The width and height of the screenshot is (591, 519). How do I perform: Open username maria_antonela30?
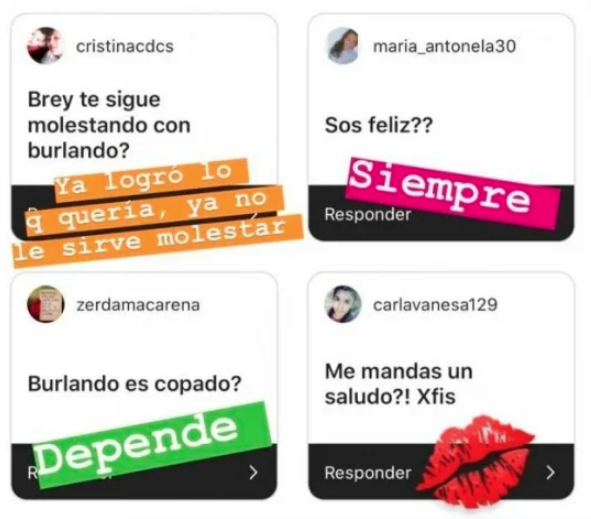(444, 46)
